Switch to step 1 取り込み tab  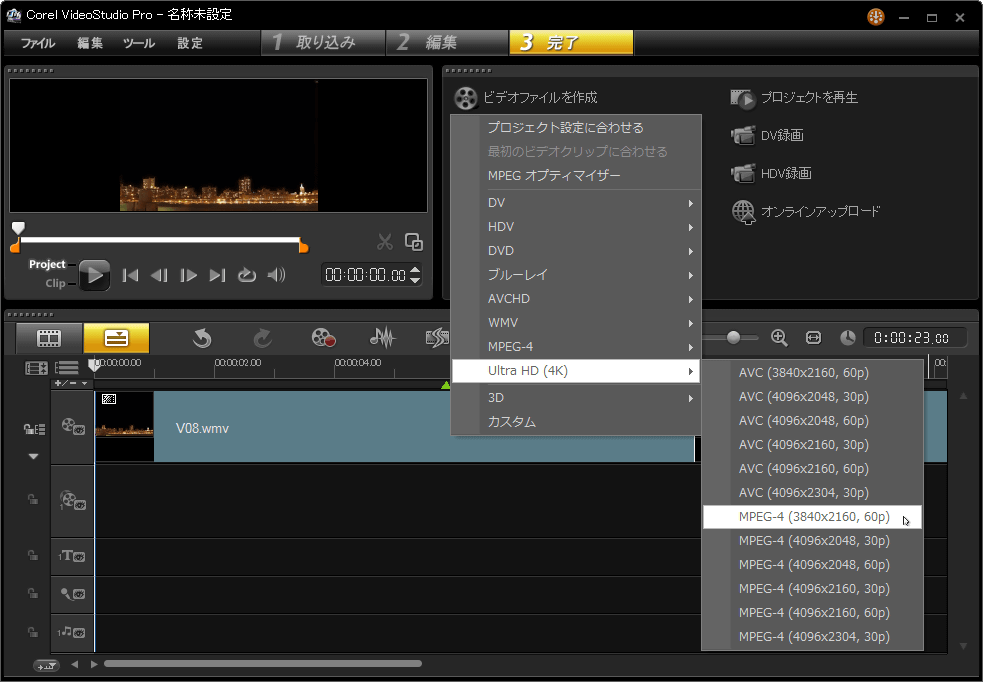(322, 43)
